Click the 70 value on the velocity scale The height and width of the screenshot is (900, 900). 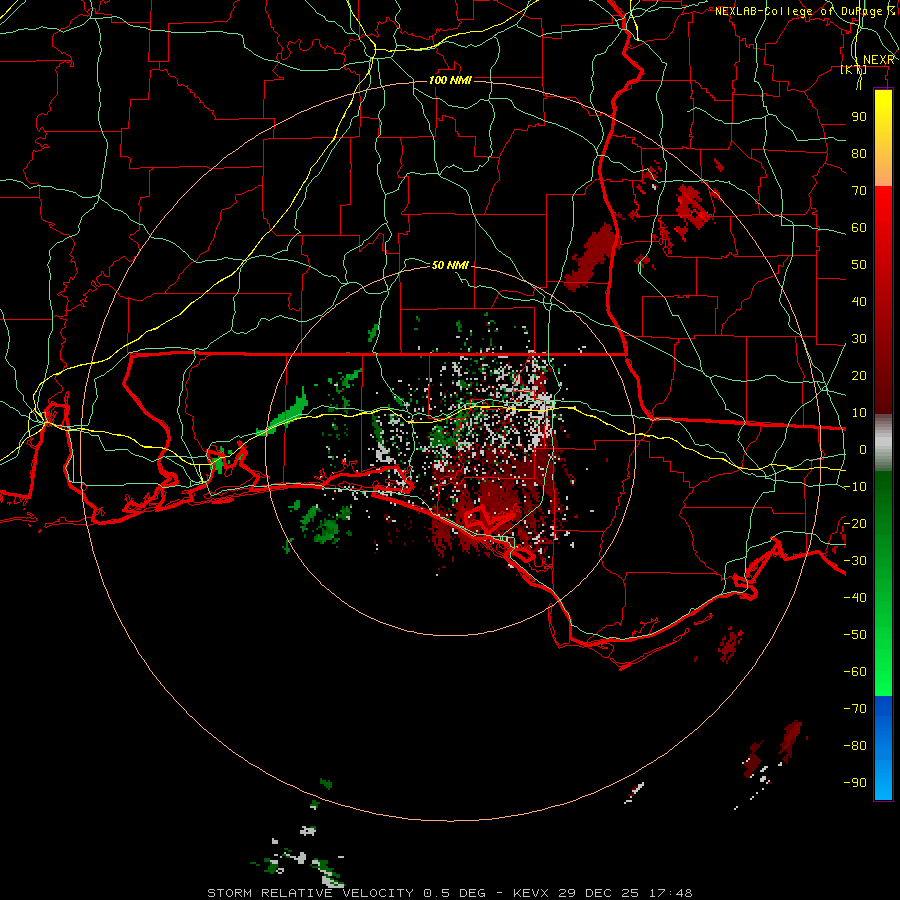coord(859,191)
